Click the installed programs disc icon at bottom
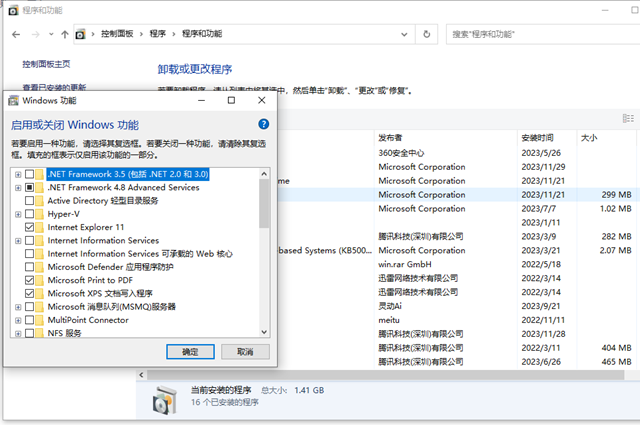Screen dimensions: 640x425 165,400
